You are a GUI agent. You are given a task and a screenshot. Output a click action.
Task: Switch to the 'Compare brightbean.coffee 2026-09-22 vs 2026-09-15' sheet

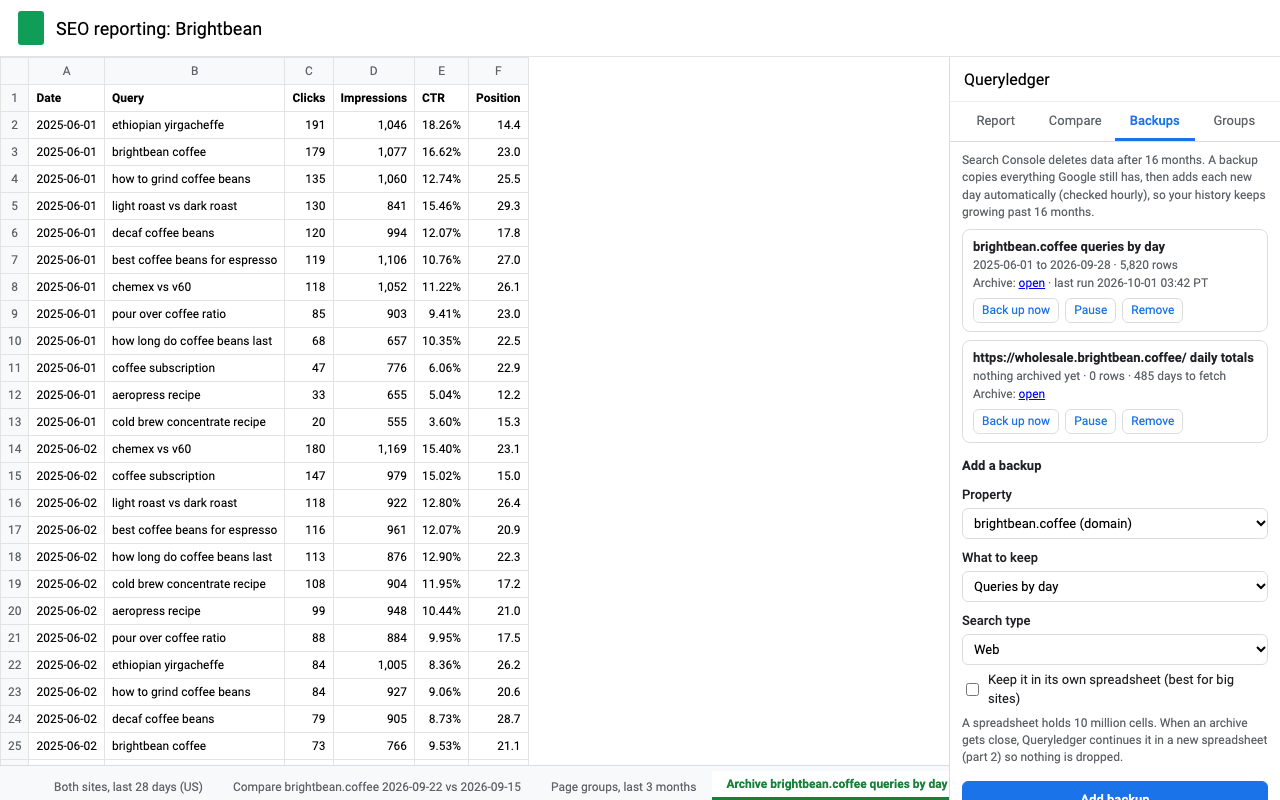point(377,786)
